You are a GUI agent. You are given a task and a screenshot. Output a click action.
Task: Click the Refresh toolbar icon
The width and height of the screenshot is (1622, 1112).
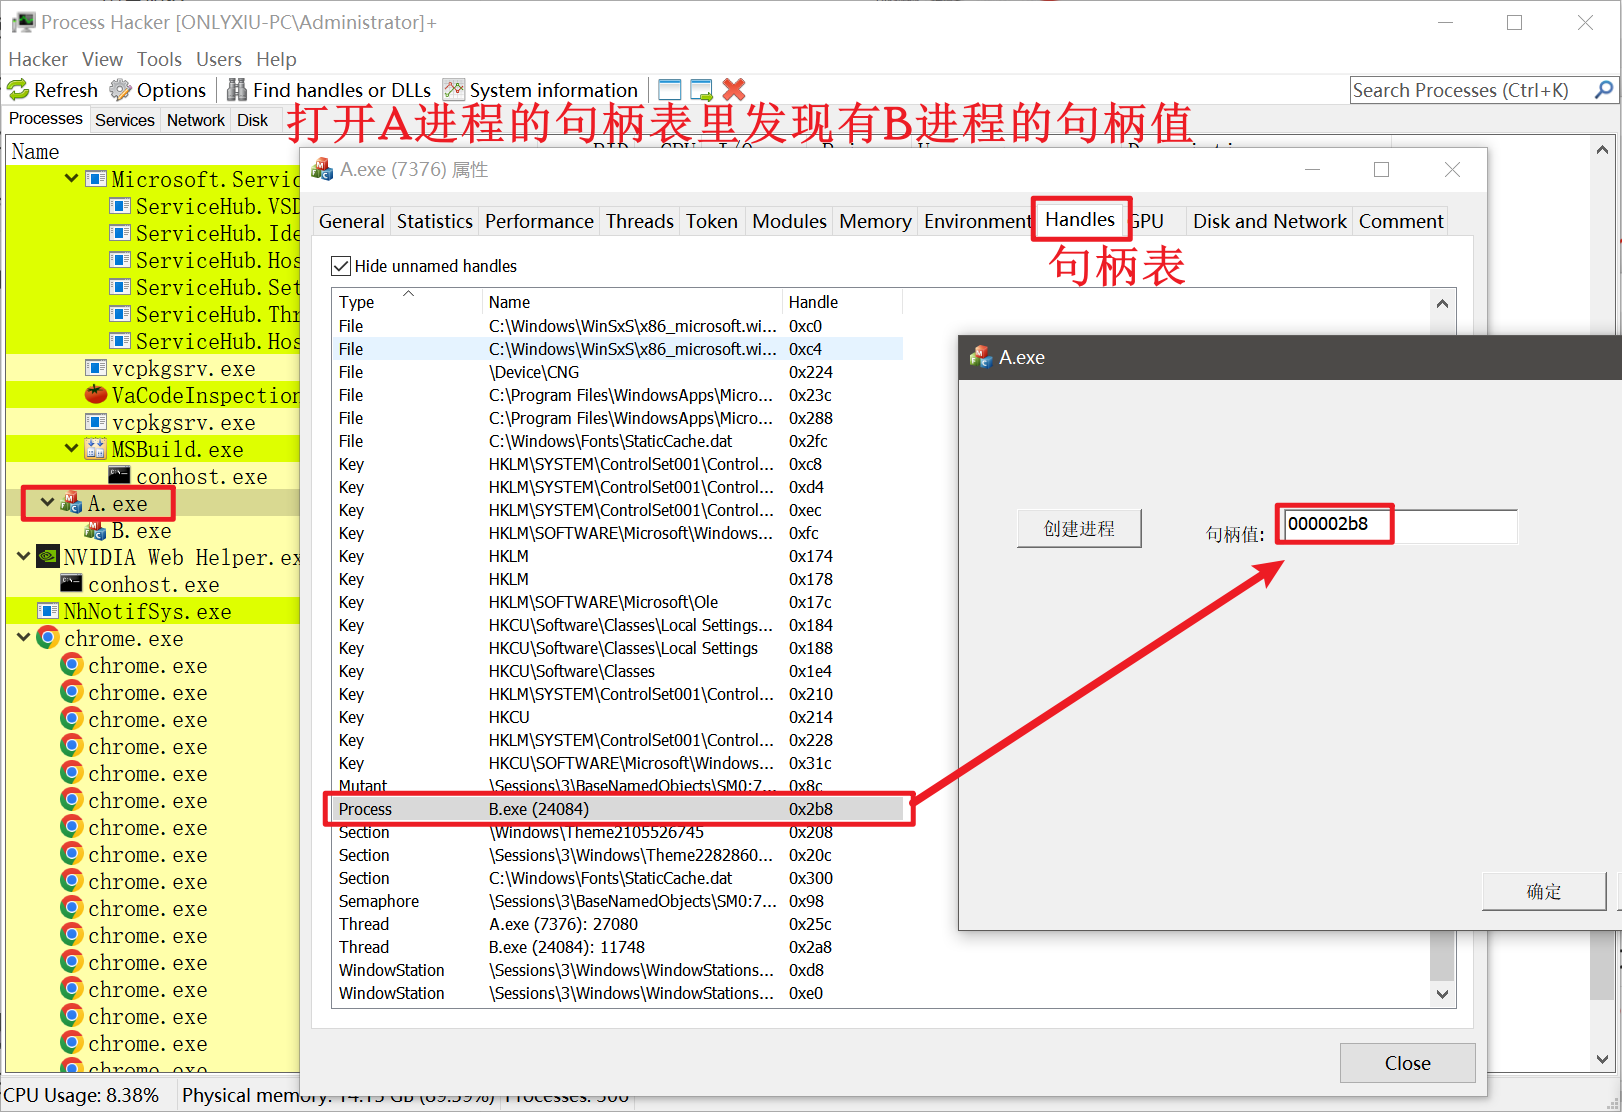click(18, 89)
